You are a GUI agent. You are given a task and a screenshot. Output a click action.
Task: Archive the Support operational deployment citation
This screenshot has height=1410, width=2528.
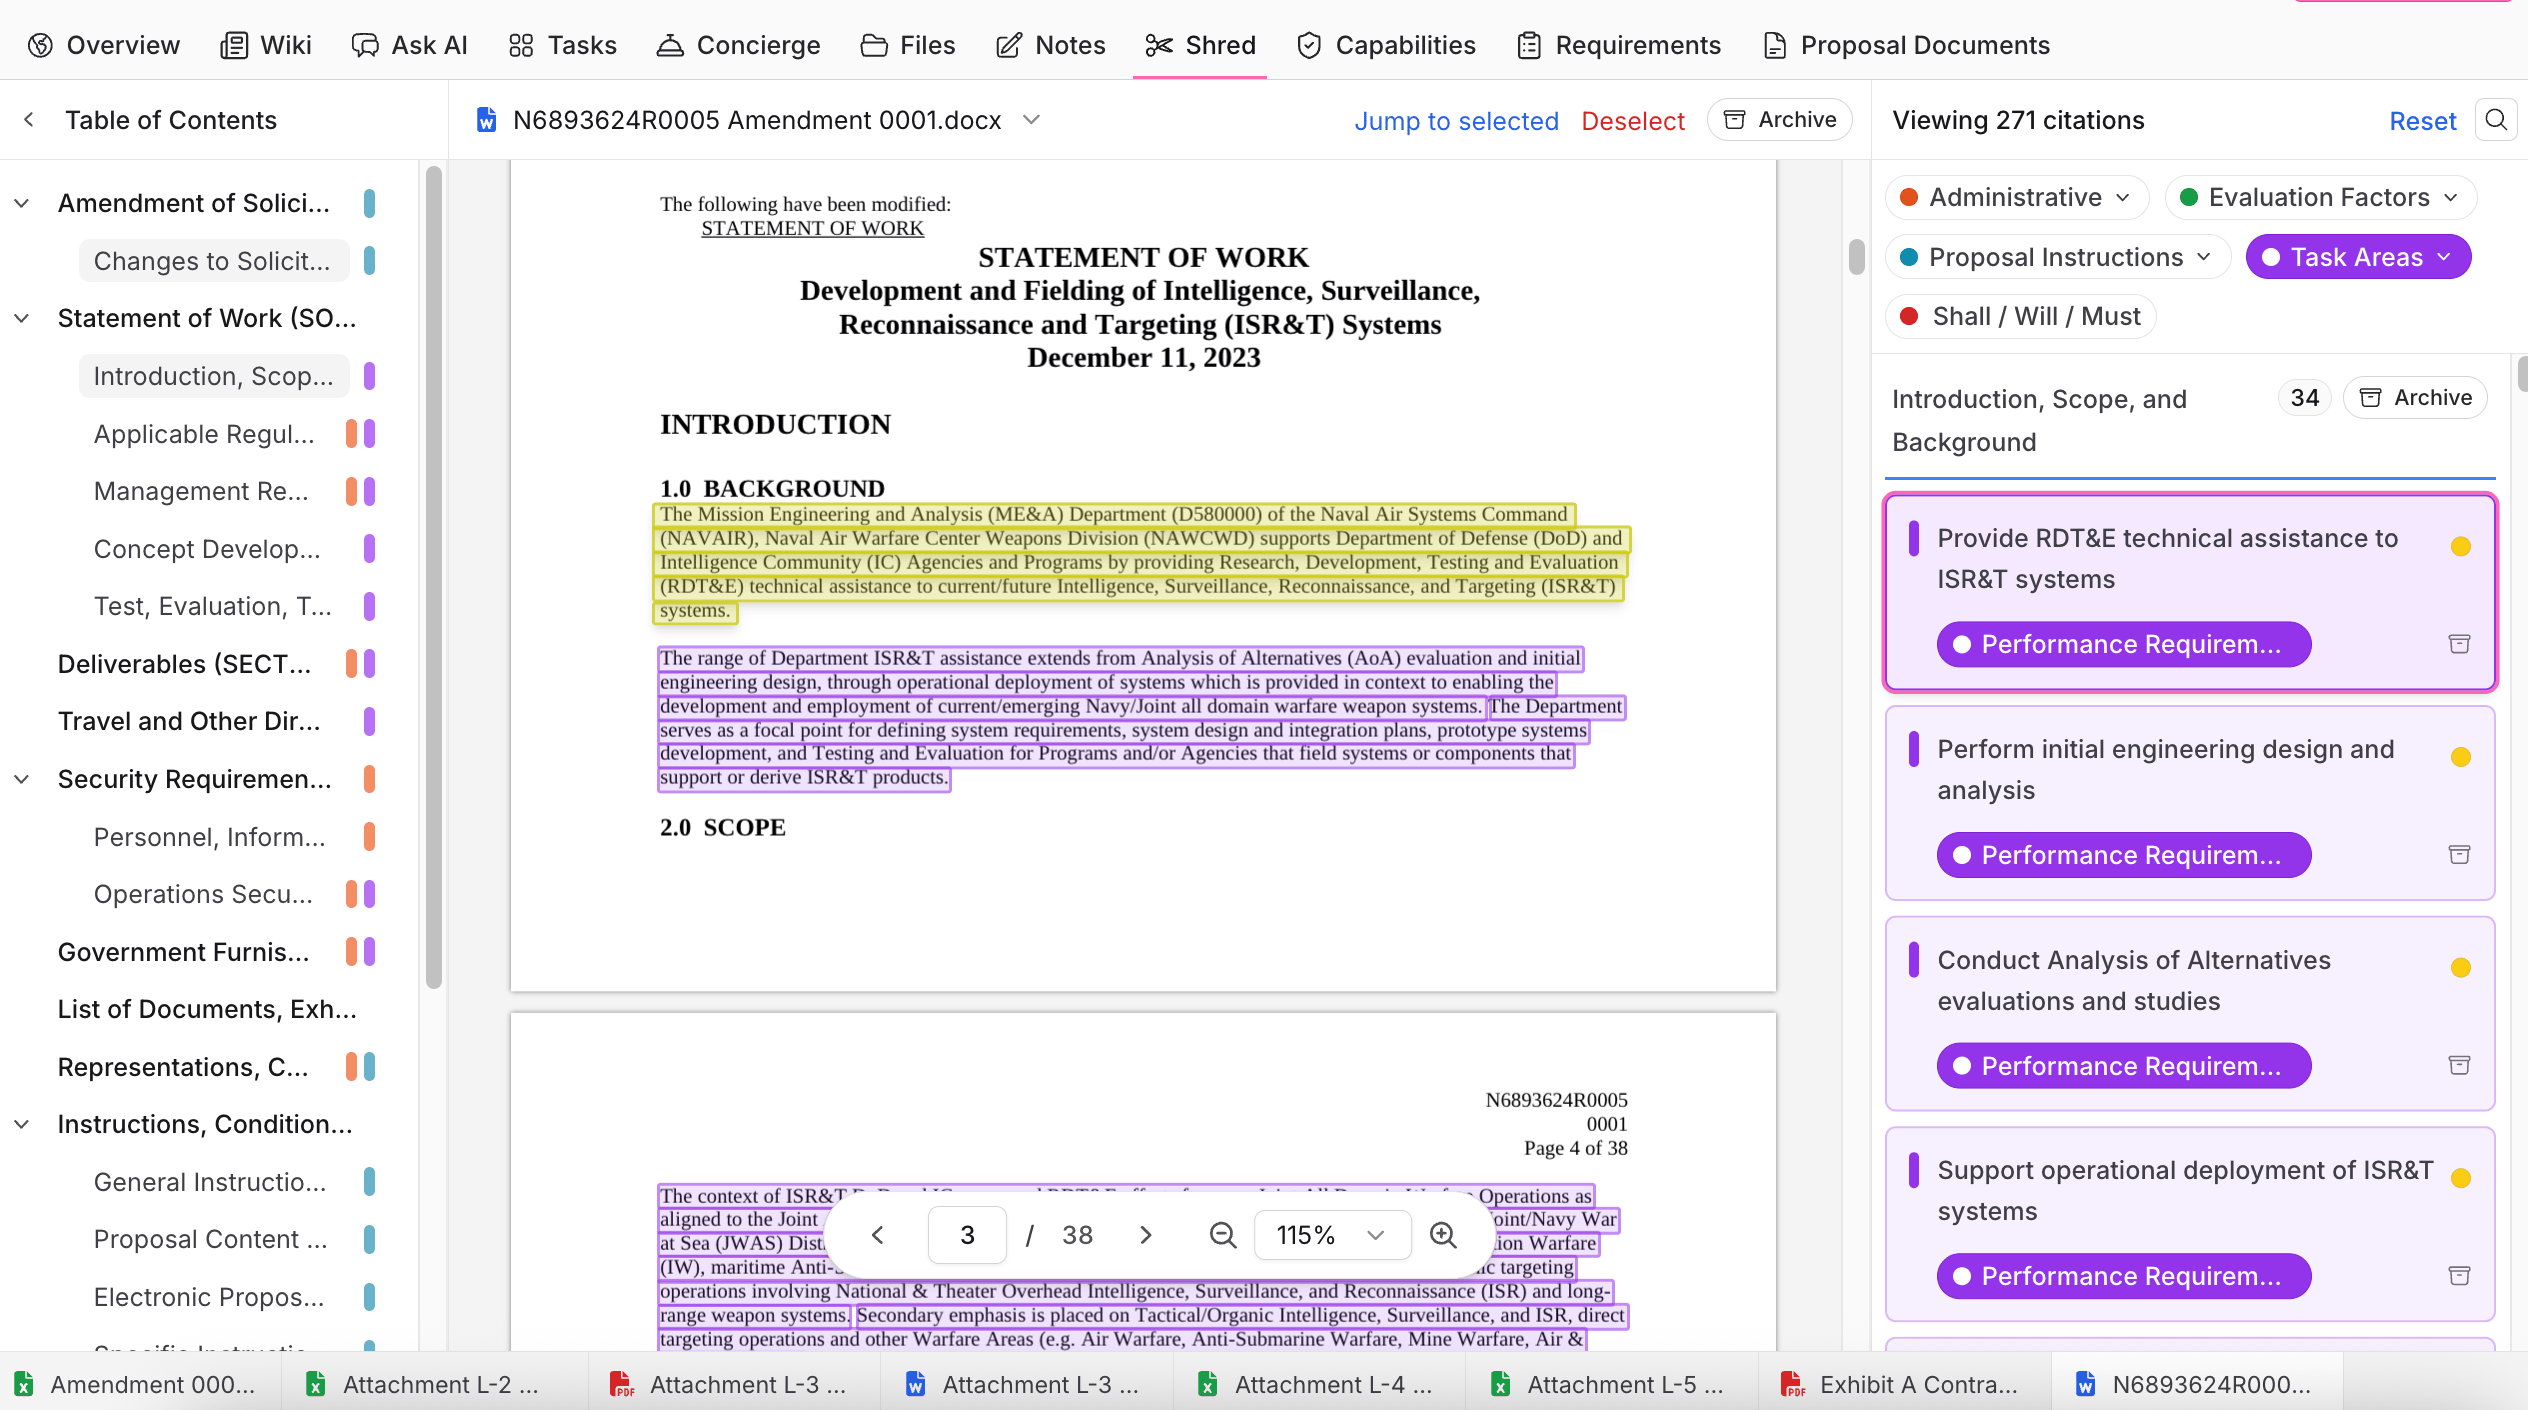click(2459, 1276)
